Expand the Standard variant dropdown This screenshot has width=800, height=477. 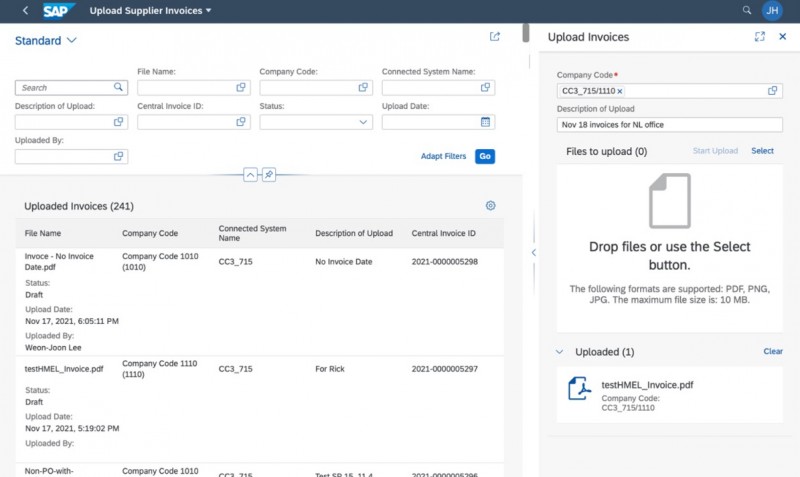(x=71, y=41)
